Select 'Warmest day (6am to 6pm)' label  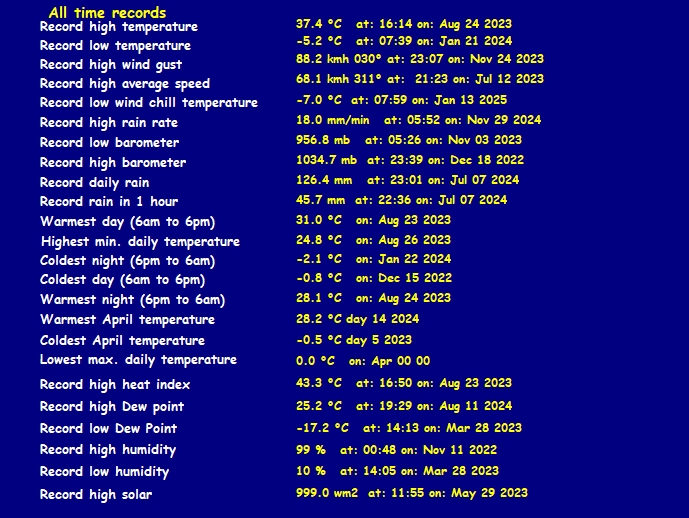pyautogui.click(x=127, y=222)
